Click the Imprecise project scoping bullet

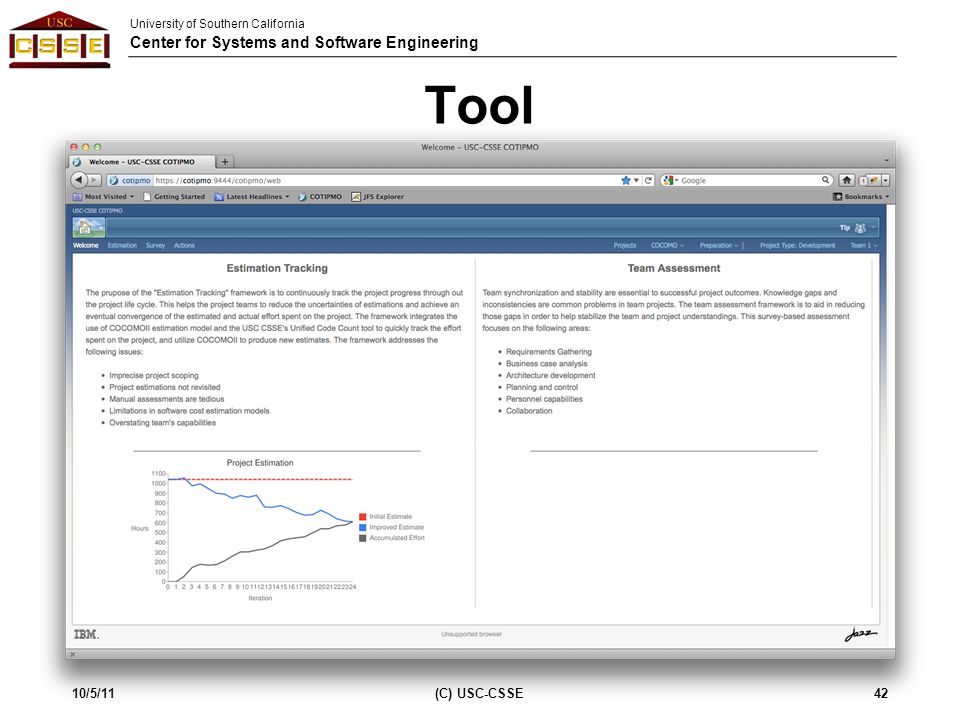[x=154, y=375]
